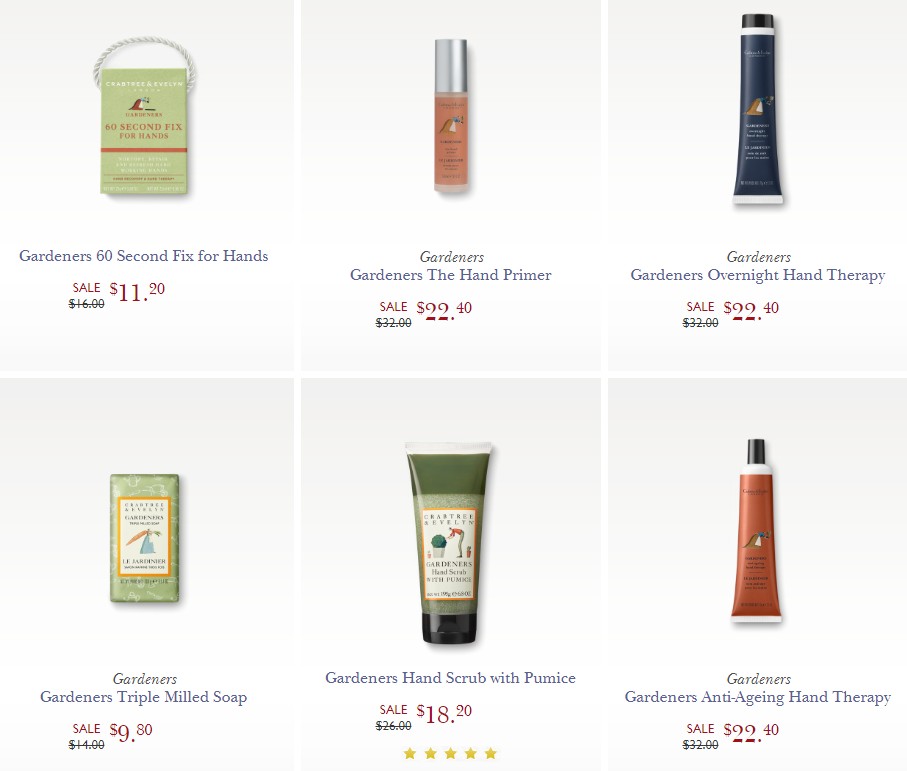Open the Triple Milled Soap bar image
Screen dimensions: 907x771
[x=145, y=539]
